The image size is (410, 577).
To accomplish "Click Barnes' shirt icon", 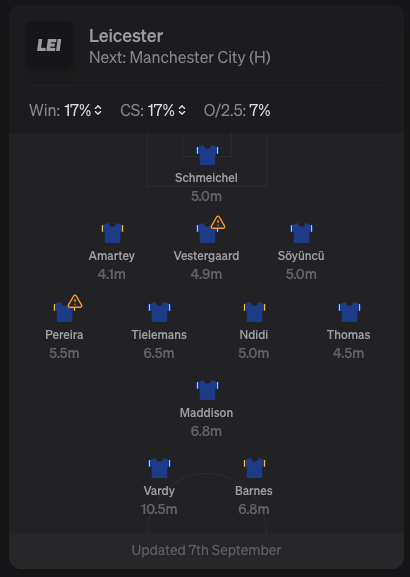I will click(254, 468).
